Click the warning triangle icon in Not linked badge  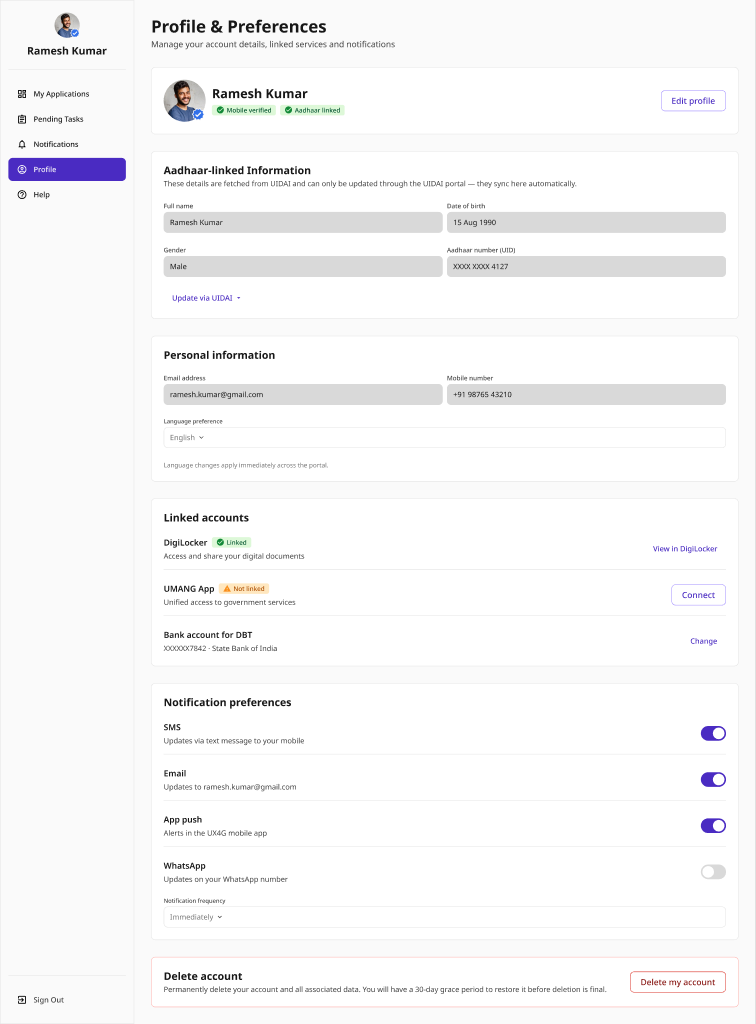click(227, 588)
